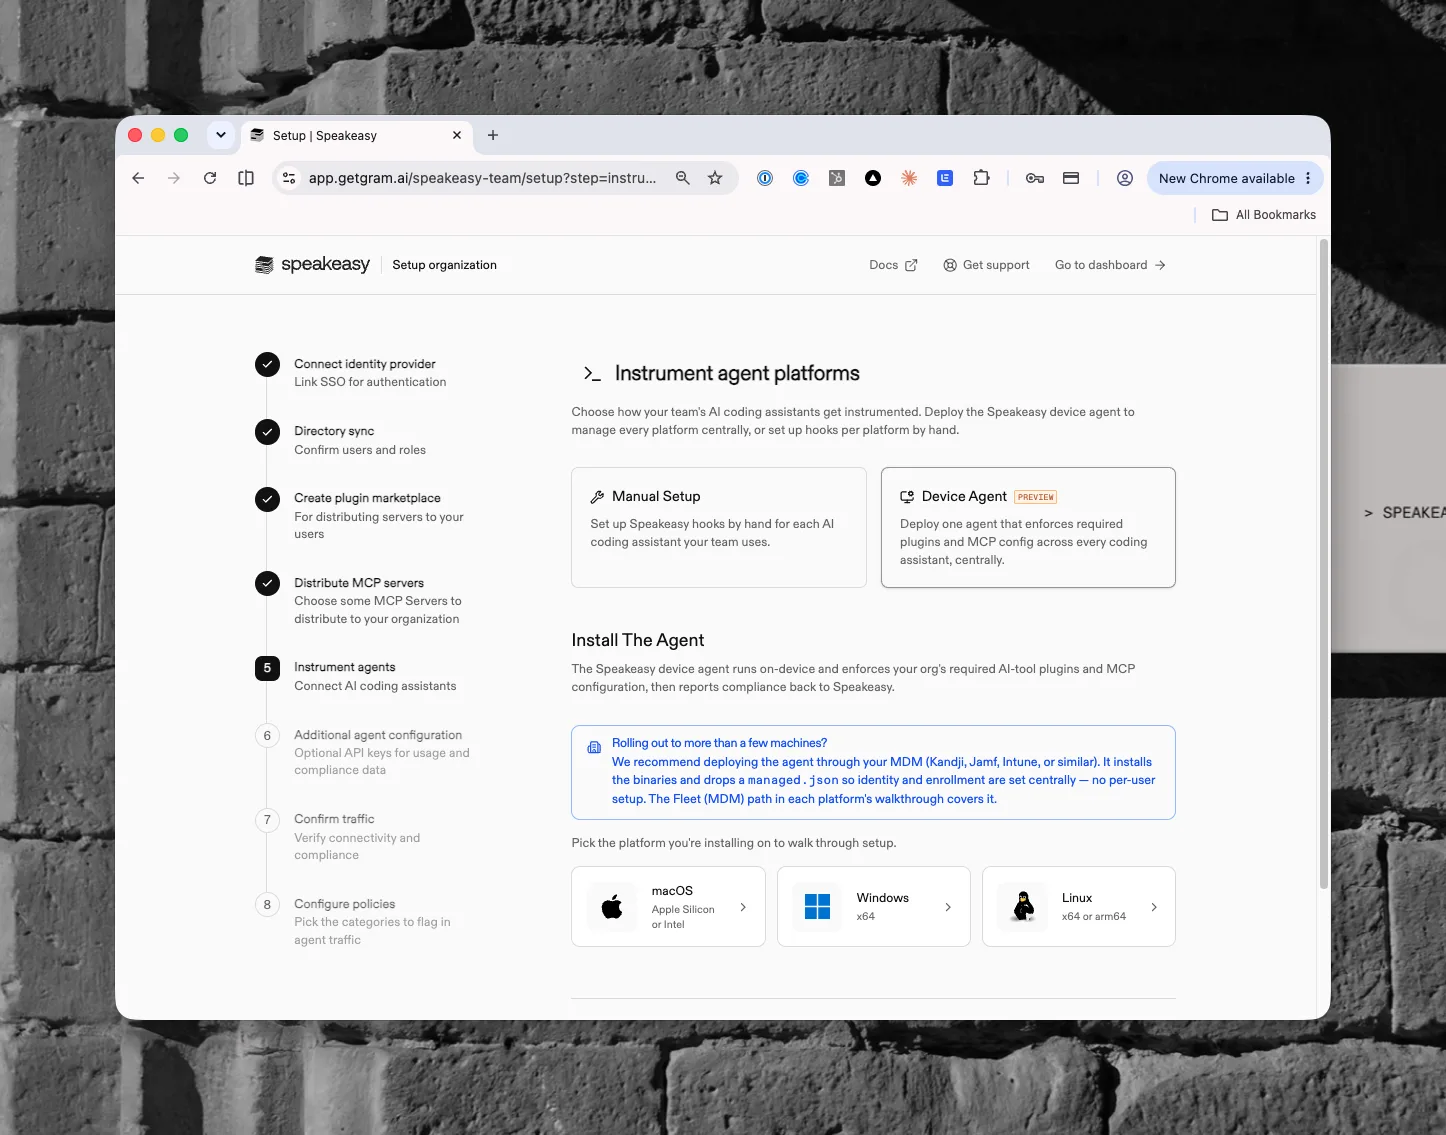
Task: Expand the Linux card chevron
Action: pyautogui.click(x=1154, y=907)
